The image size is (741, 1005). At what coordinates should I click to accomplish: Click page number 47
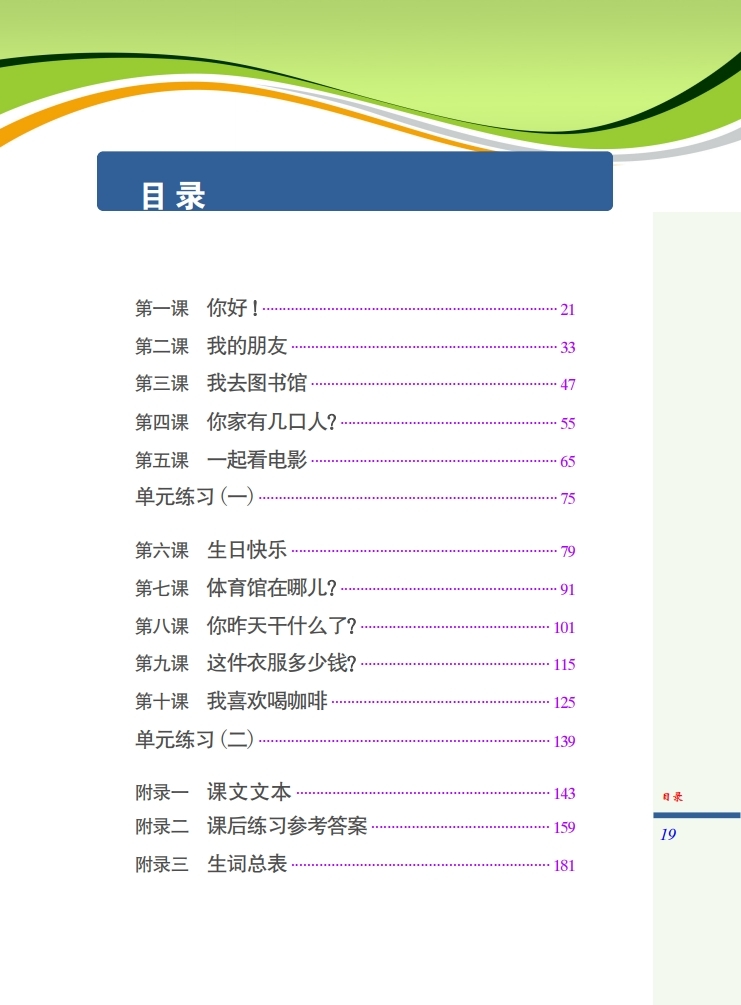(567, 385)
